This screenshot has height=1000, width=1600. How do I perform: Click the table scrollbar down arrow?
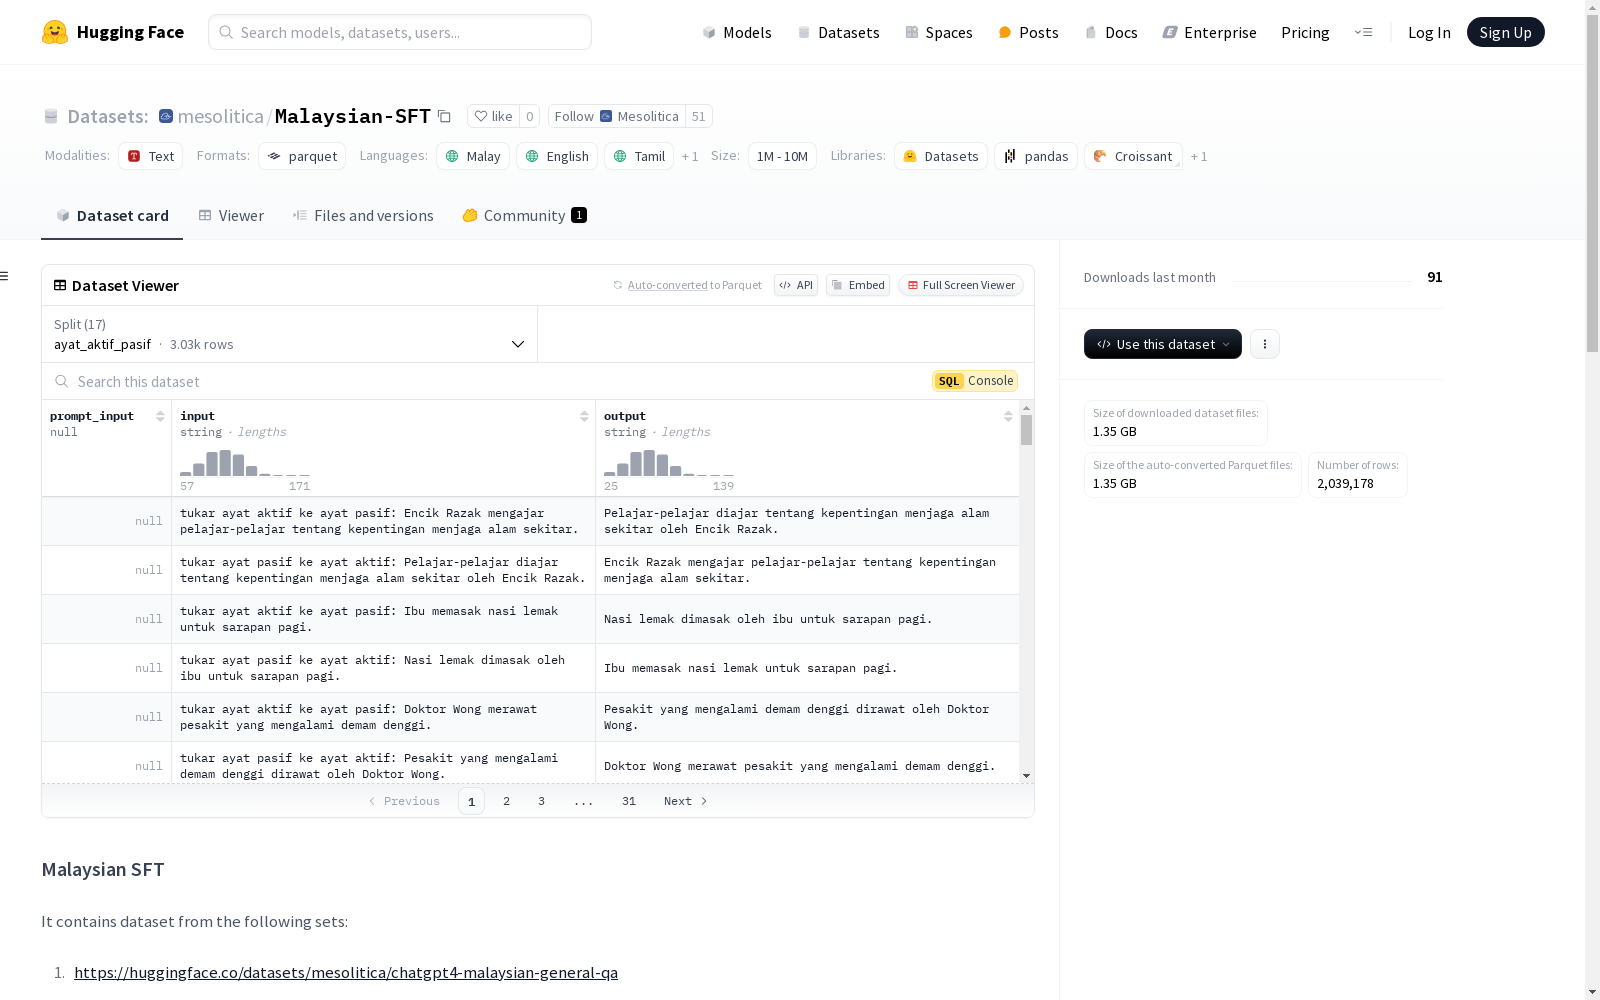click(1026, 776)
